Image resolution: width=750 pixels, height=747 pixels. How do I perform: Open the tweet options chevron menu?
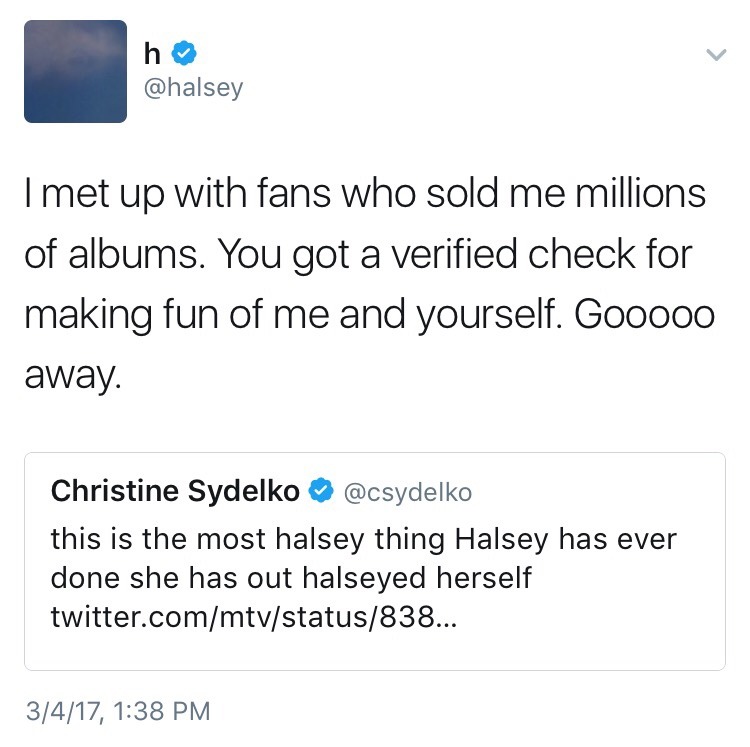click(716, 55)
